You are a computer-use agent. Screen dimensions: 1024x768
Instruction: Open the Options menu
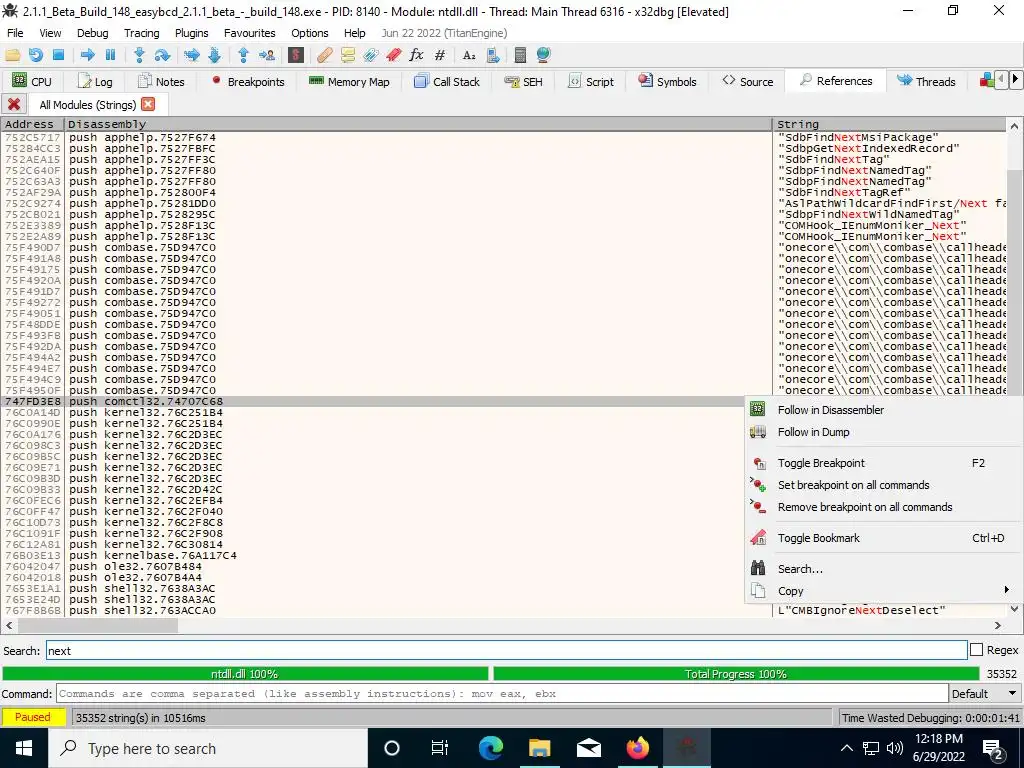tap(310, 33)
